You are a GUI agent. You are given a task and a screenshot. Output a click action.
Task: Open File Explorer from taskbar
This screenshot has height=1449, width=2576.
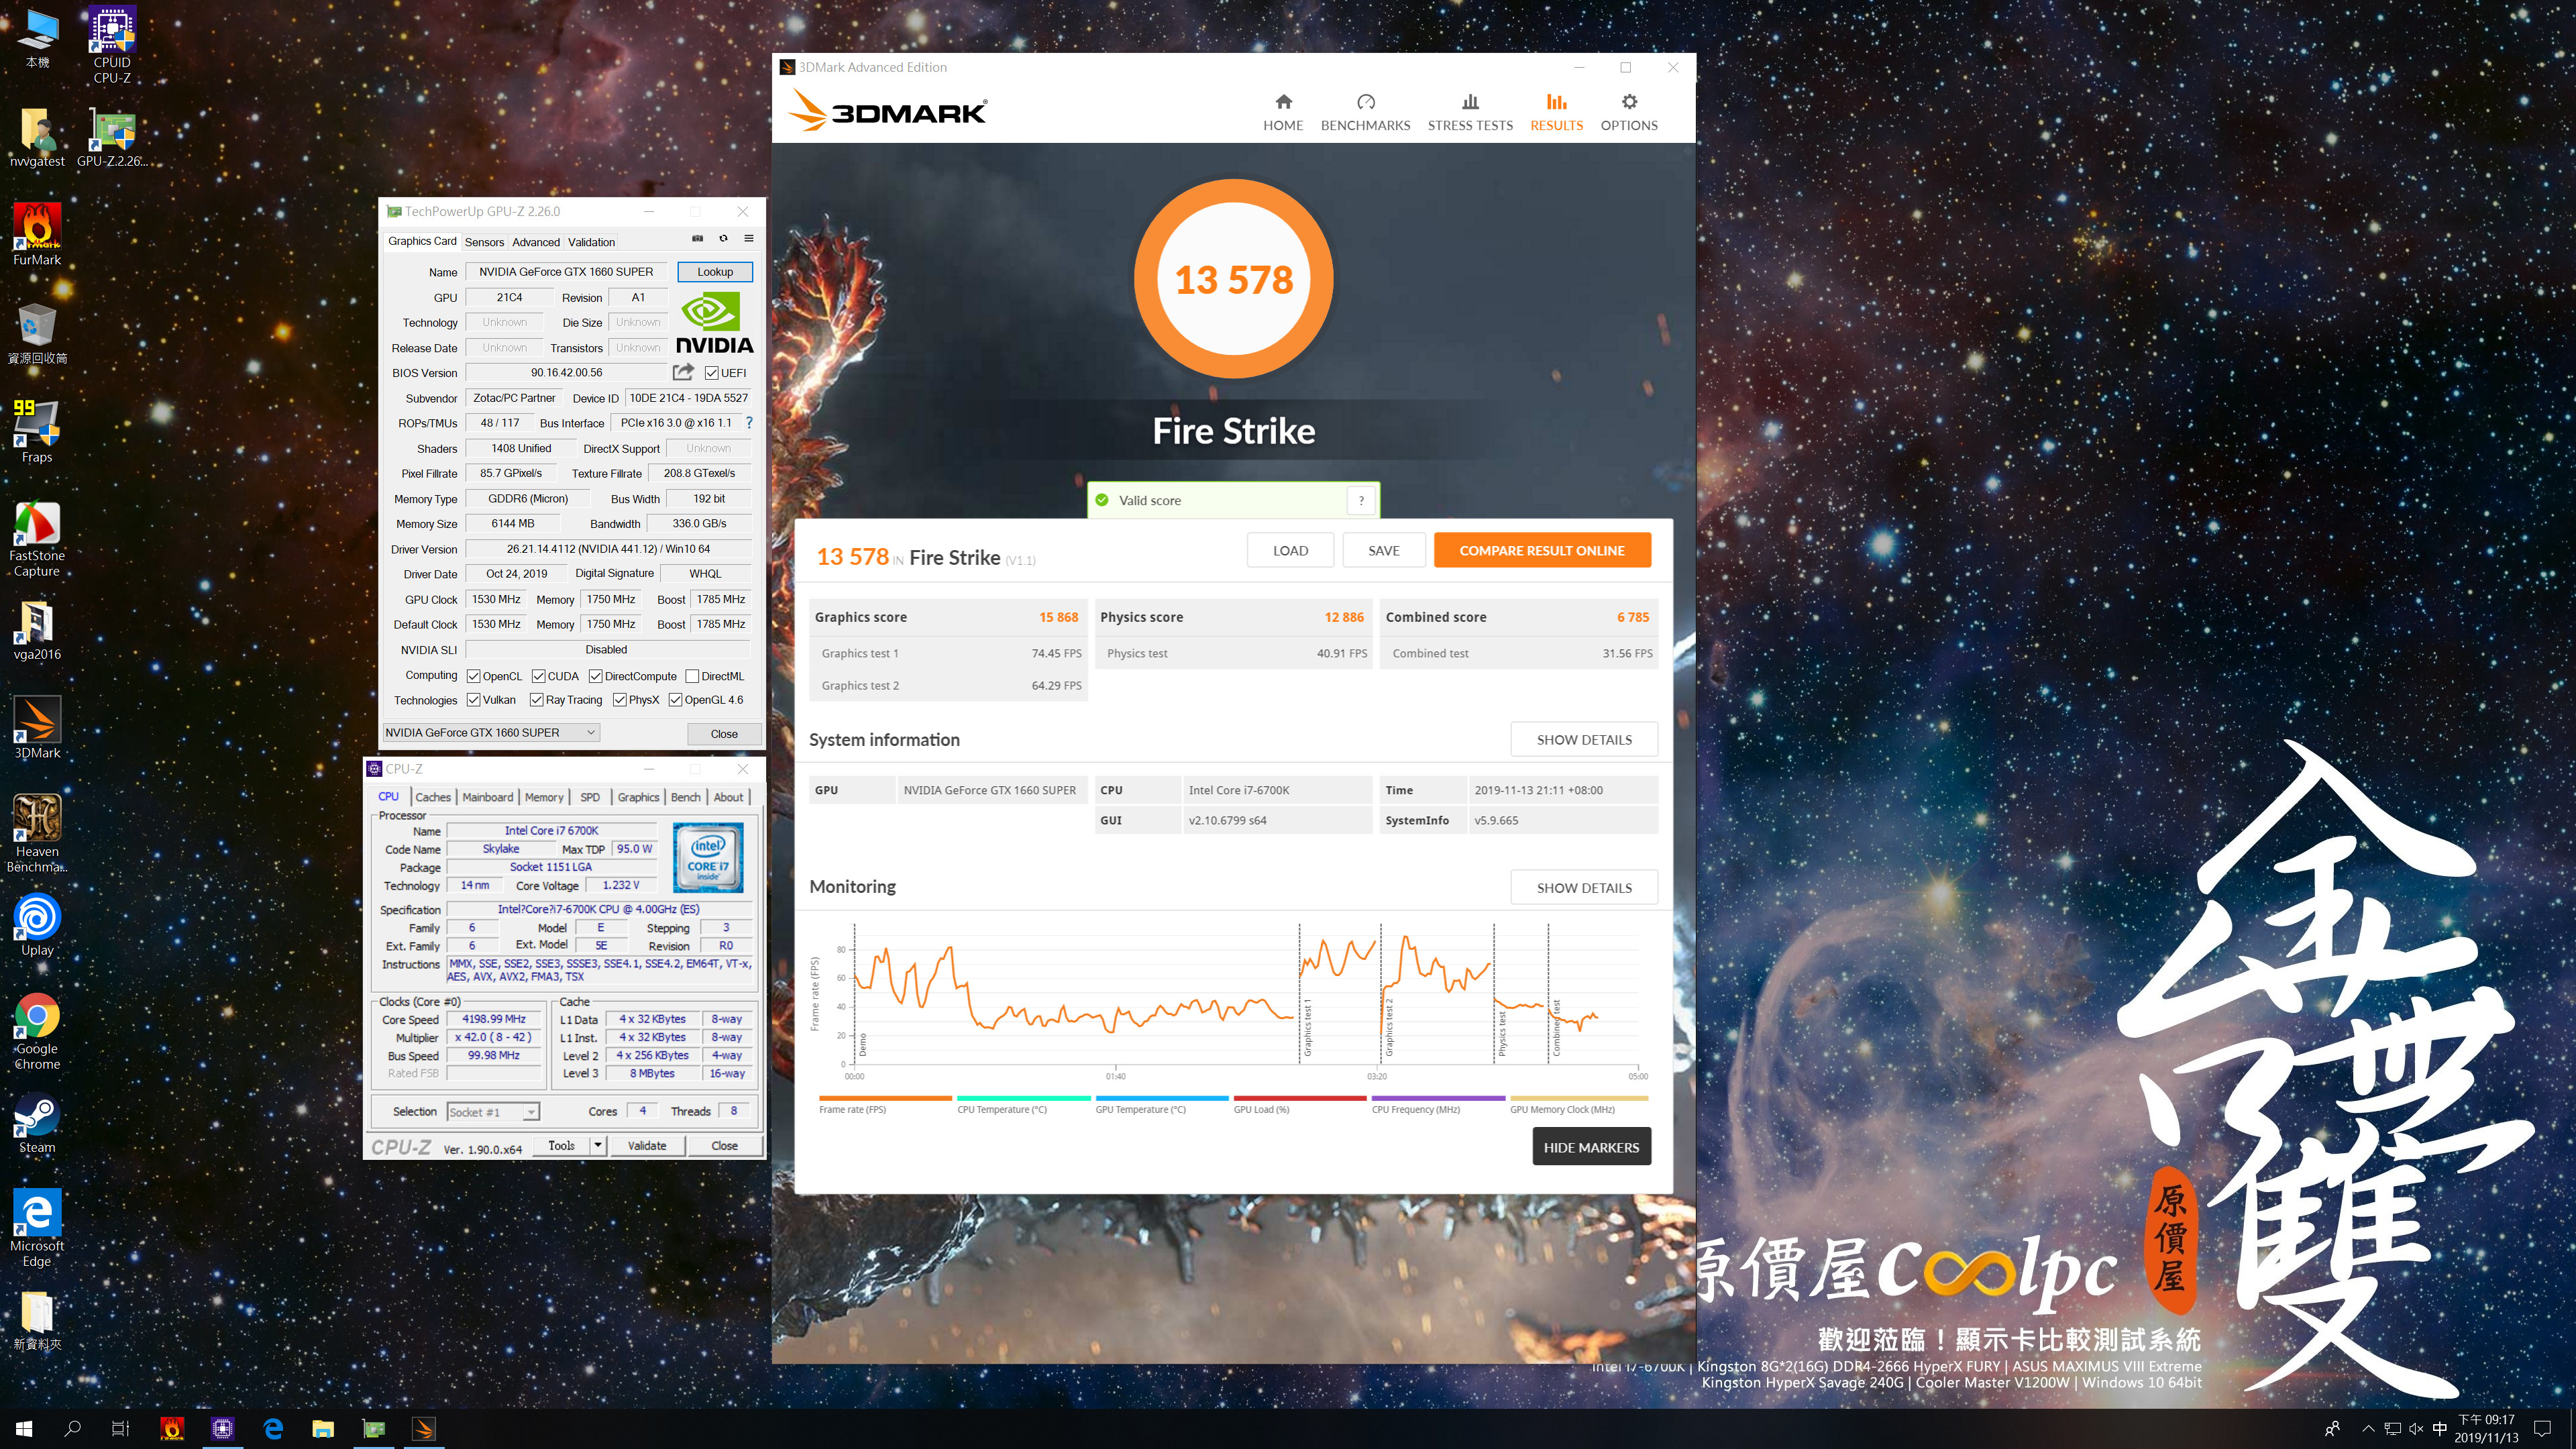(322, 1429)
